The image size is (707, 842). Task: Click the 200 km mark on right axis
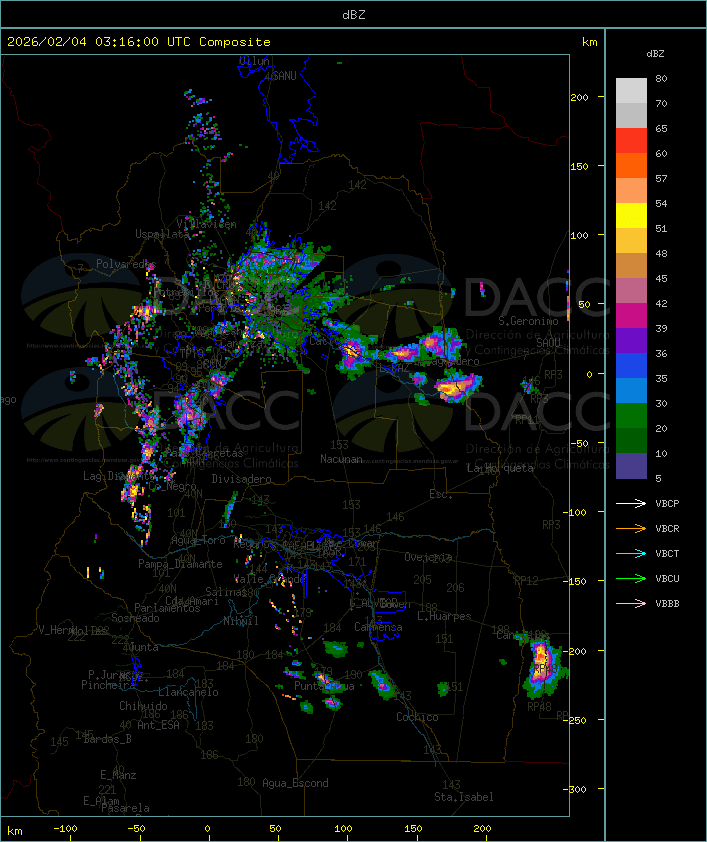click(x=579, y=97)
